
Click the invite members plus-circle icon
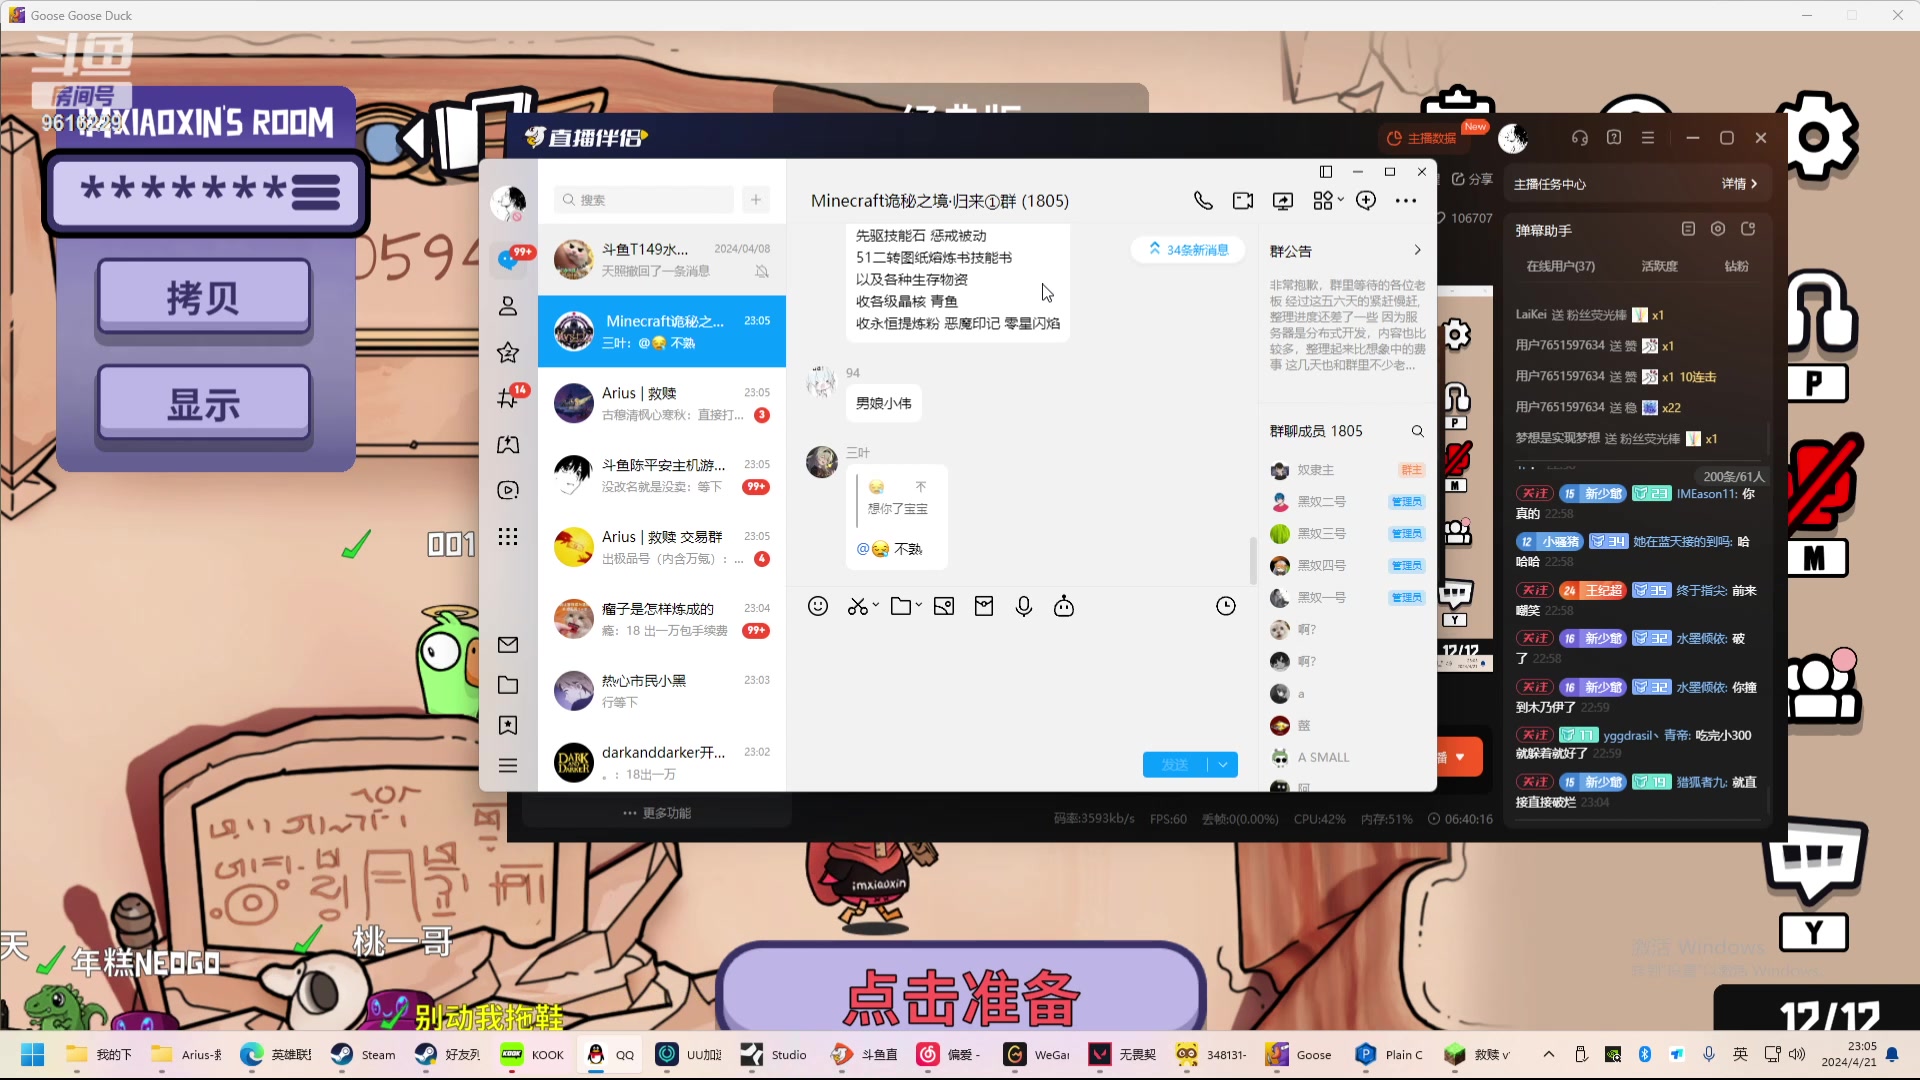point(1366,201)
